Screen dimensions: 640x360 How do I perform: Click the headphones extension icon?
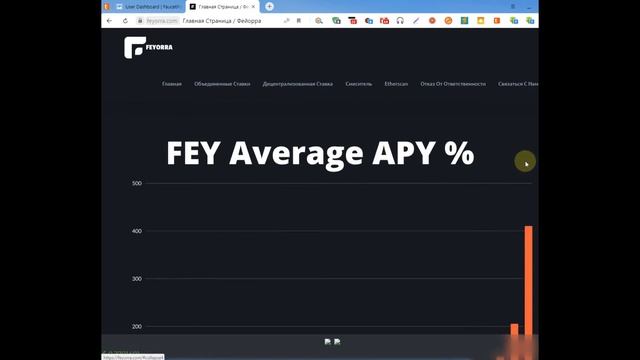pyautogui.click(x=400, y=21)
